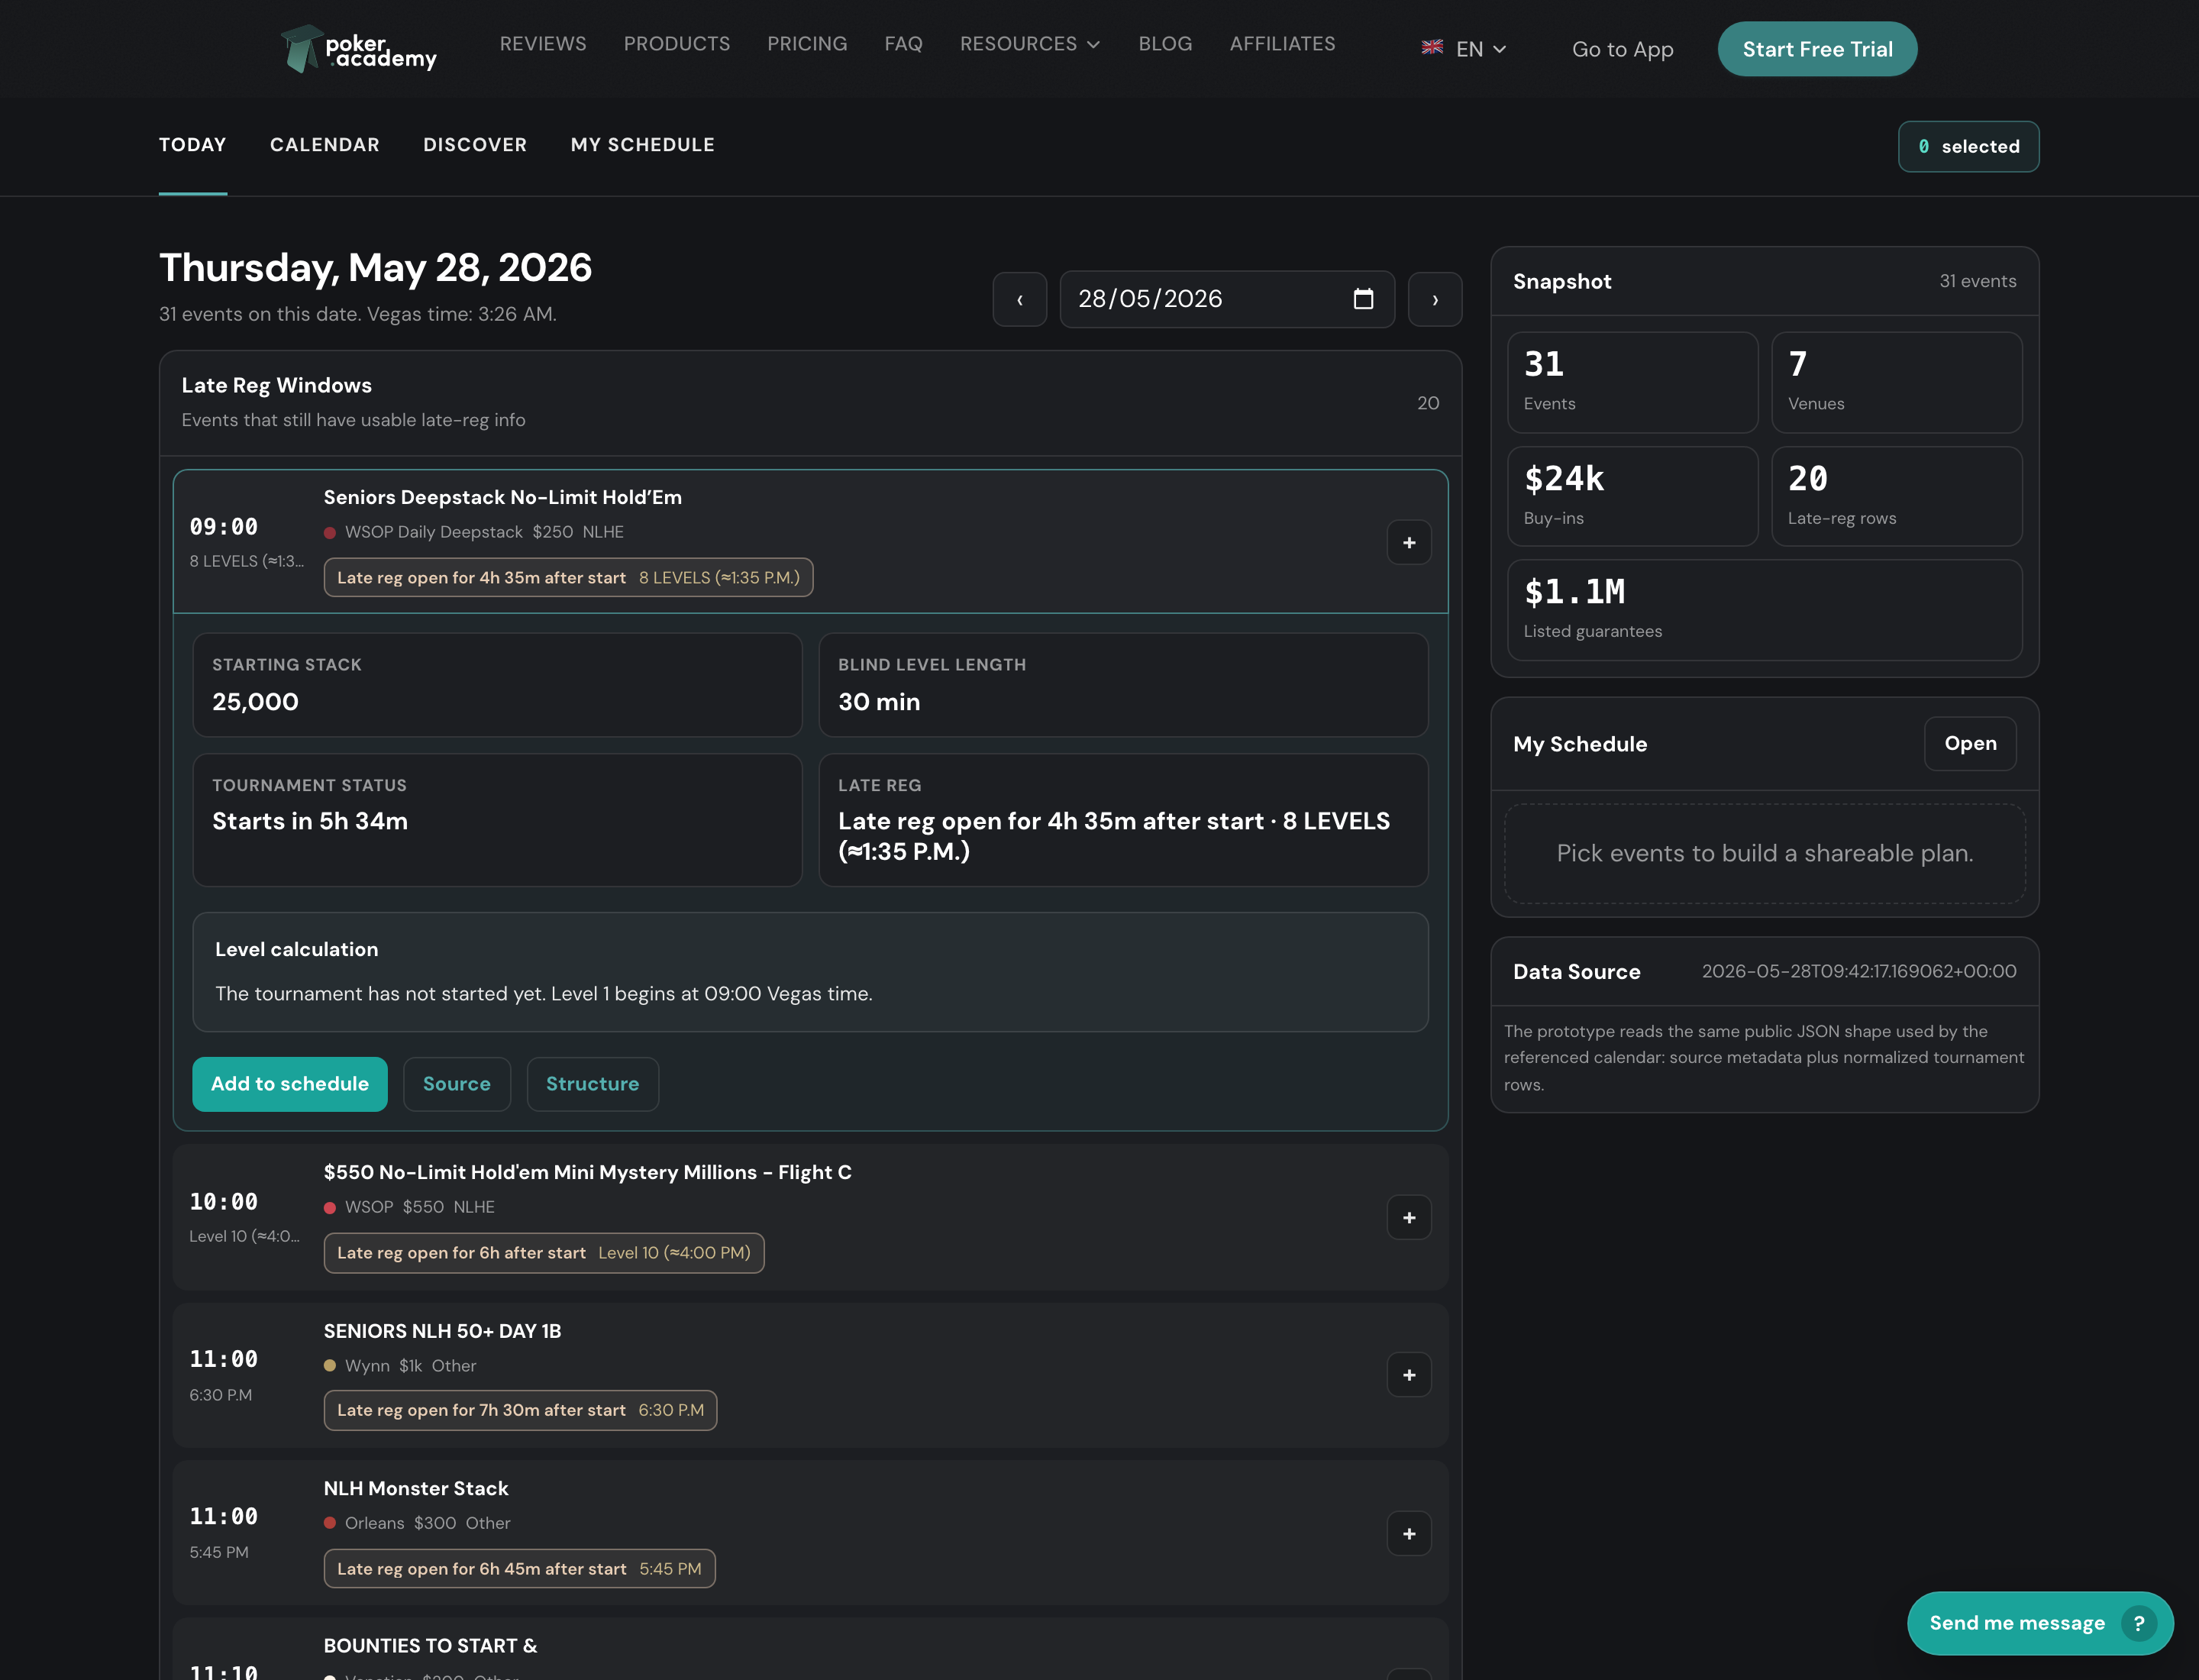The image size is (2199, 1680).
Task: Click the $24k Buy-ins snapshot card
Action: 1632,496
